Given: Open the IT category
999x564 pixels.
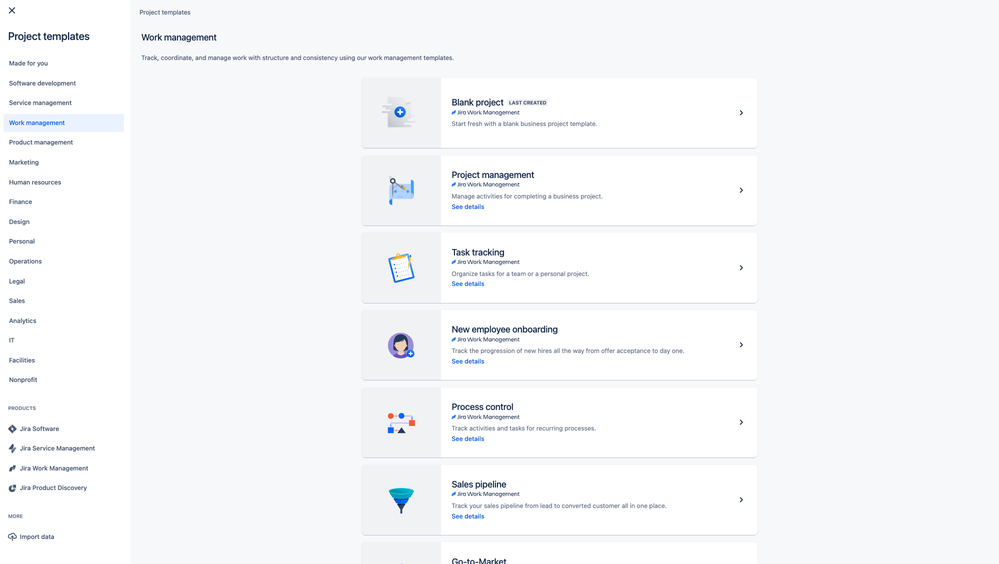Looking at the screenshot, I should (x=11, y=340).
